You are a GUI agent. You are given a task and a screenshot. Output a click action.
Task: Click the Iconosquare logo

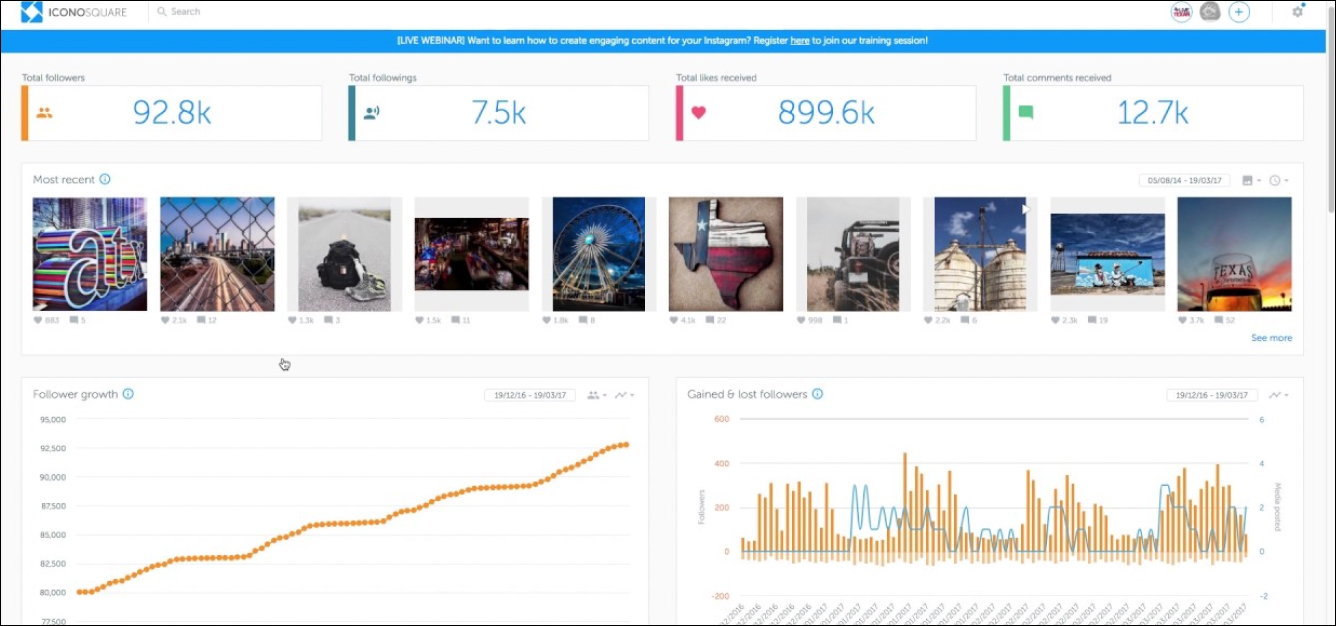pyautogui.click(x=74, y=12)
